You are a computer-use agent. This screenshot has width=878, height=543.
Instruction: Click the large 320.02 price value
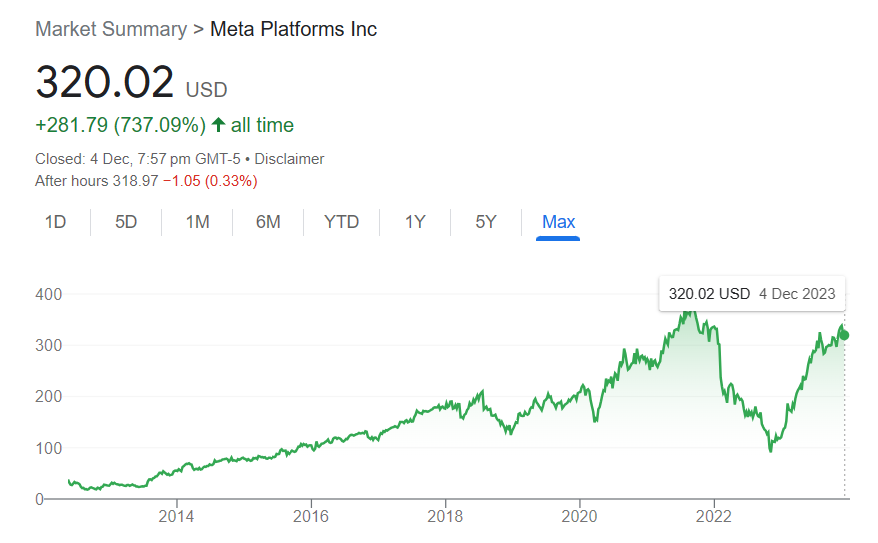(x=105, y=82)
